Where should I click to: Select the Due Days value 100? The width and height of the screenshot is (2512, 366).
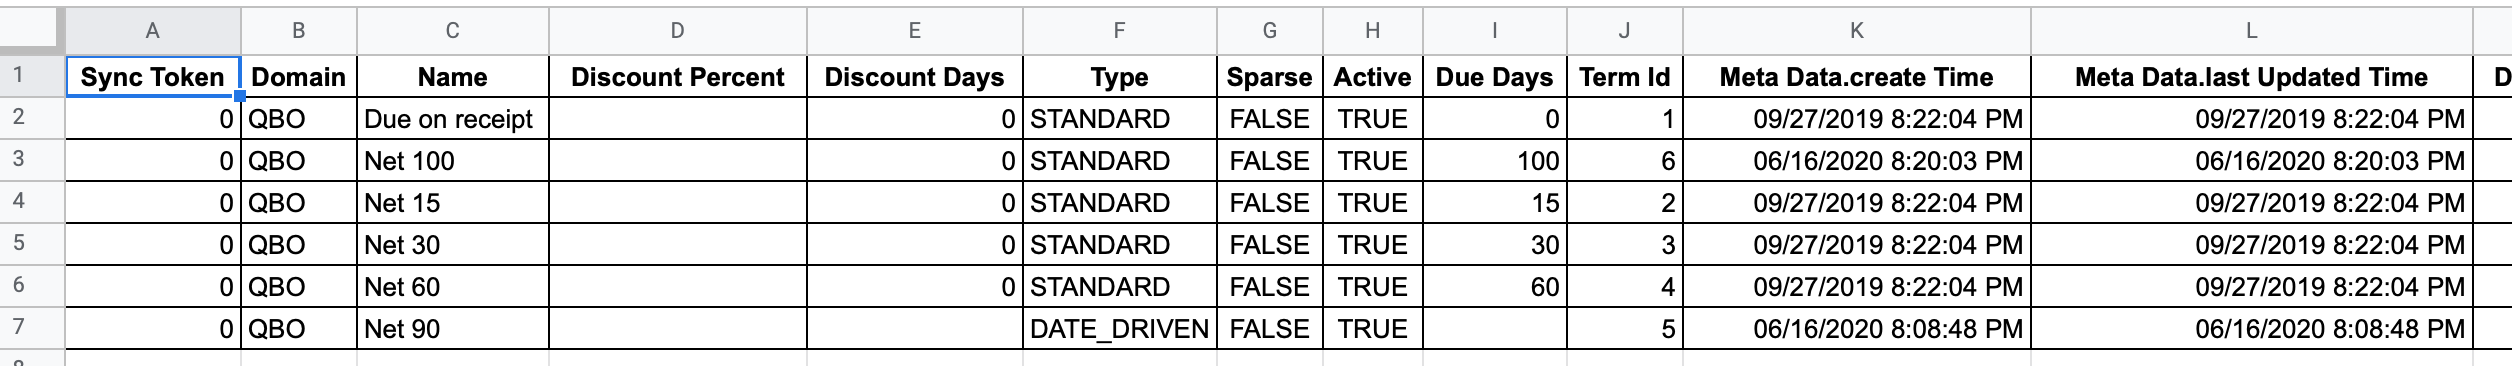point(1495,161)
